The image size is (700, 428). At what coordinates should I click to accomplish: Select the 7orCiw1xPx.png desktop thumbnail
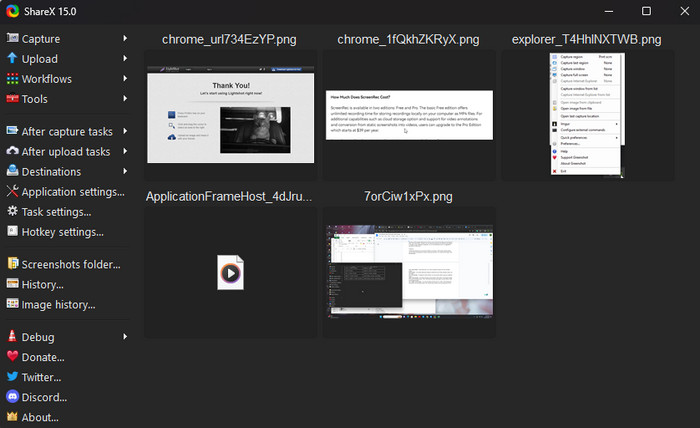click(x=409, y=272)
